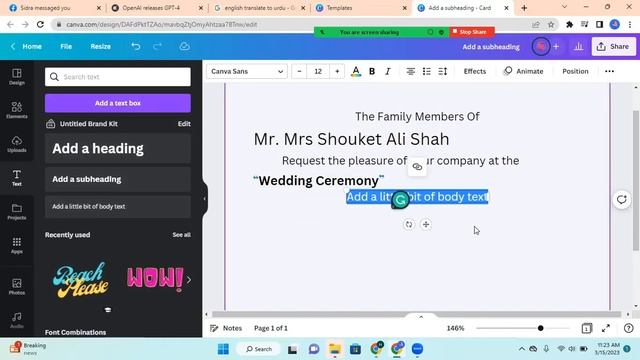640x360 pixels.
Task: Open the Projects panel in sidebar
Action: [17, 212]
